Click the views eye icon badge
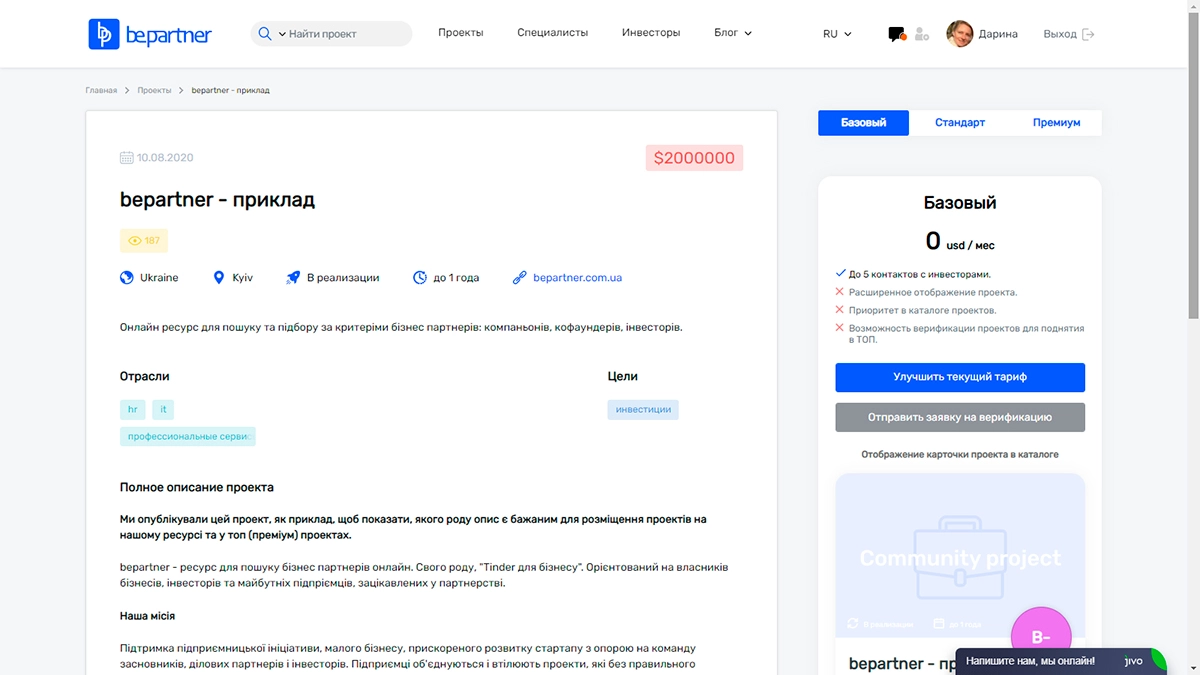The width and height of the screenshot is (1200, 675). (x=144, y=241)
